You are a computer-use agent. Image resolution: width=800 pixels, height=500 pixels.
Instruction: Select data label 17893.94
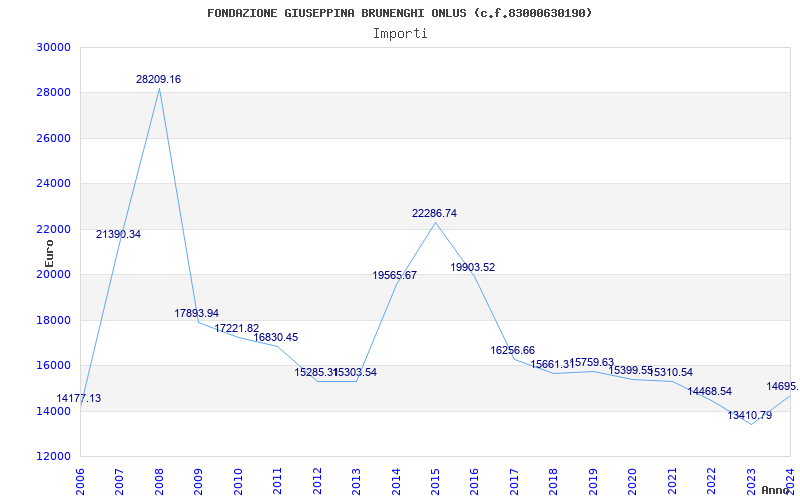pyautogui.click(x=196, y=313)
